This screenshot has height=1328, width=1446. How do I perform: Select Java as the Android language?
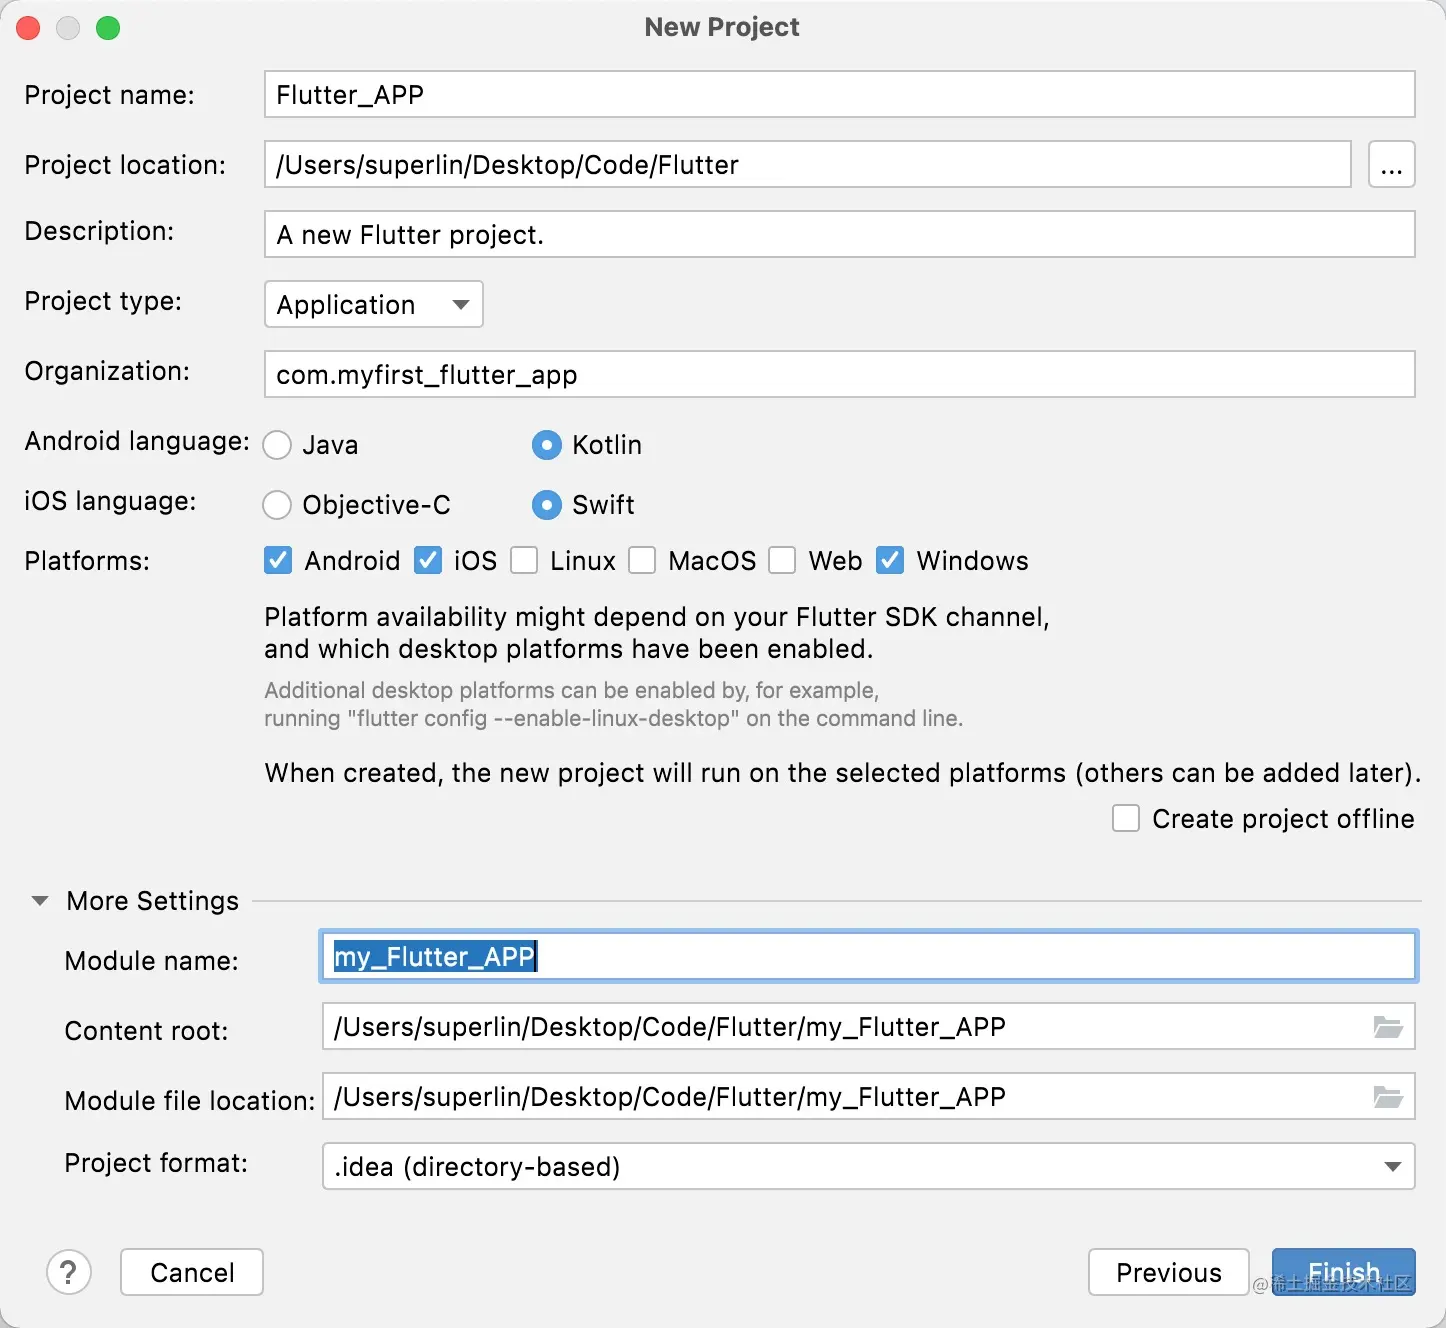277,445
